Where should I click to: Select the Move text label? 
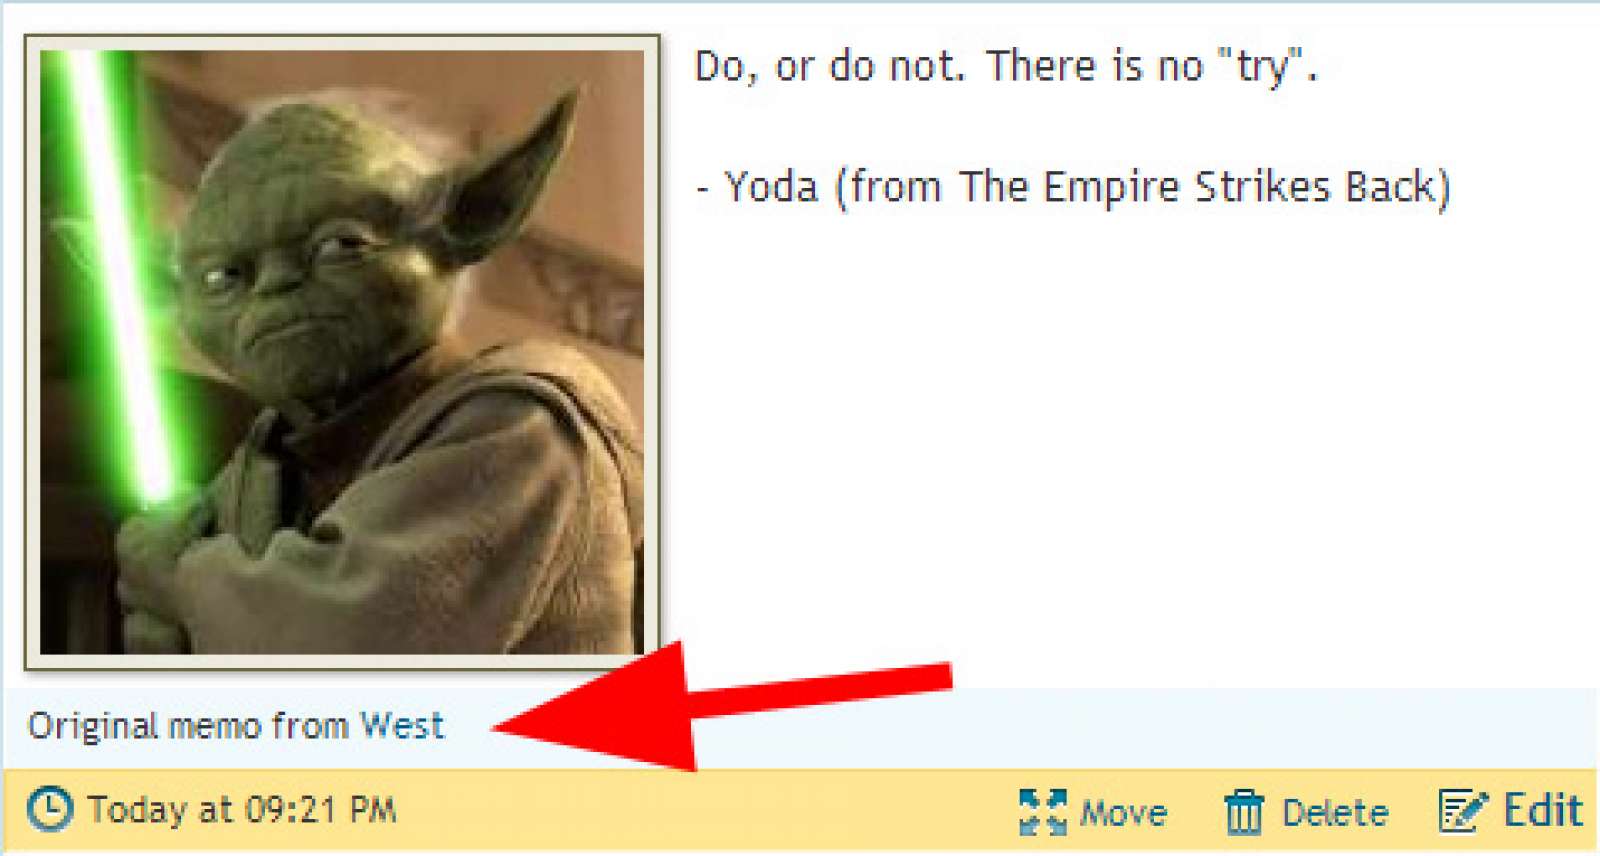point(1123,812)
